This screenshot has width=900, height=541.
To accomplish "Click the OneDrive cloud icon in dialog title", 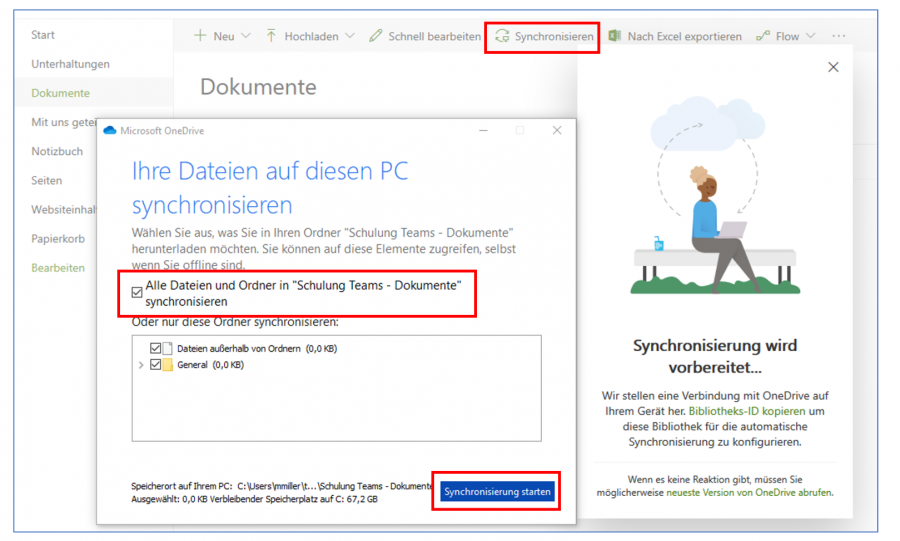I will [110, 130].
